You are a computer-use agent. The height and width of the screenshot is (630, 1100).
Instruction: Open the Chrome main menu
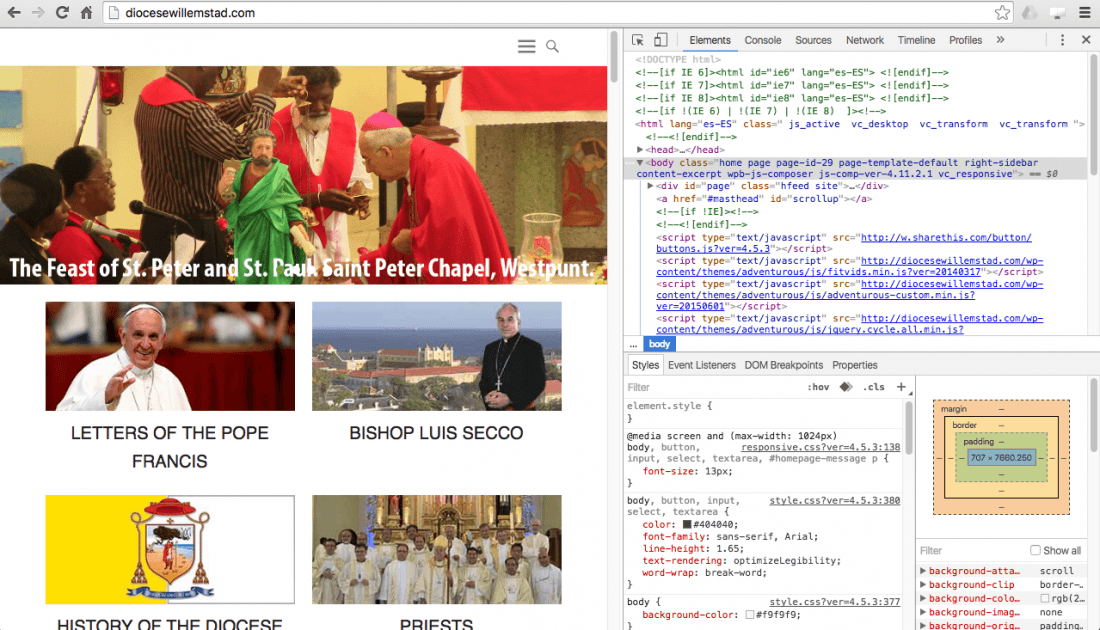[1085, 13]
